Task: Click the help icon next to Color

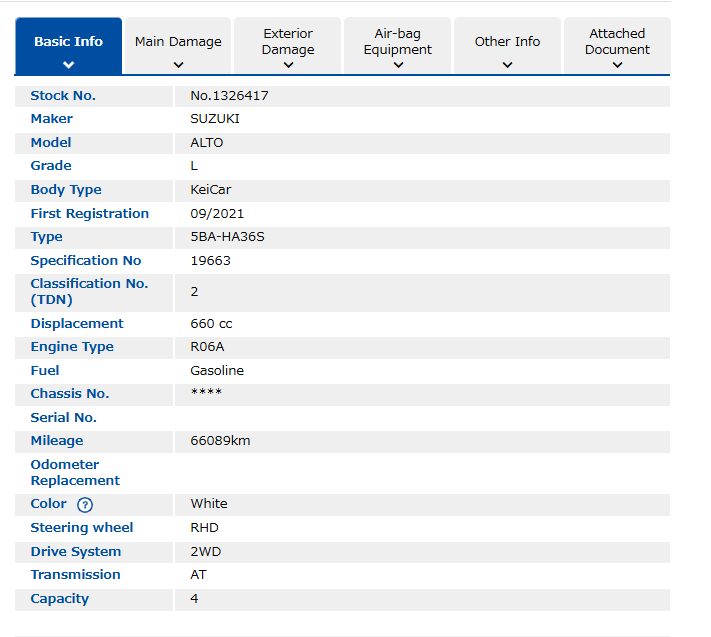Action: pyautogui.click(x=84, y=505)
